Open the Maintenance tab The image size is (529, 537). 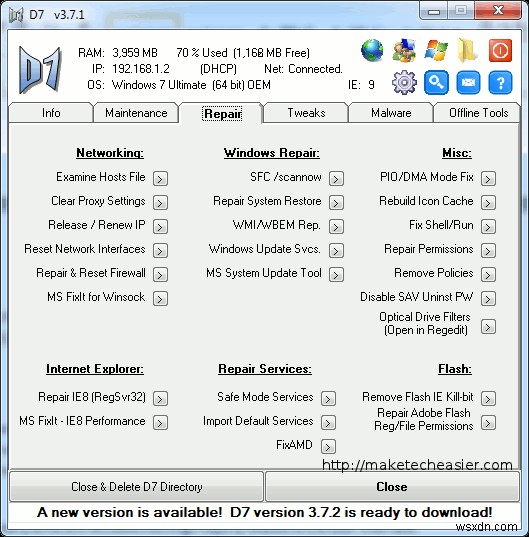point(136,113)
